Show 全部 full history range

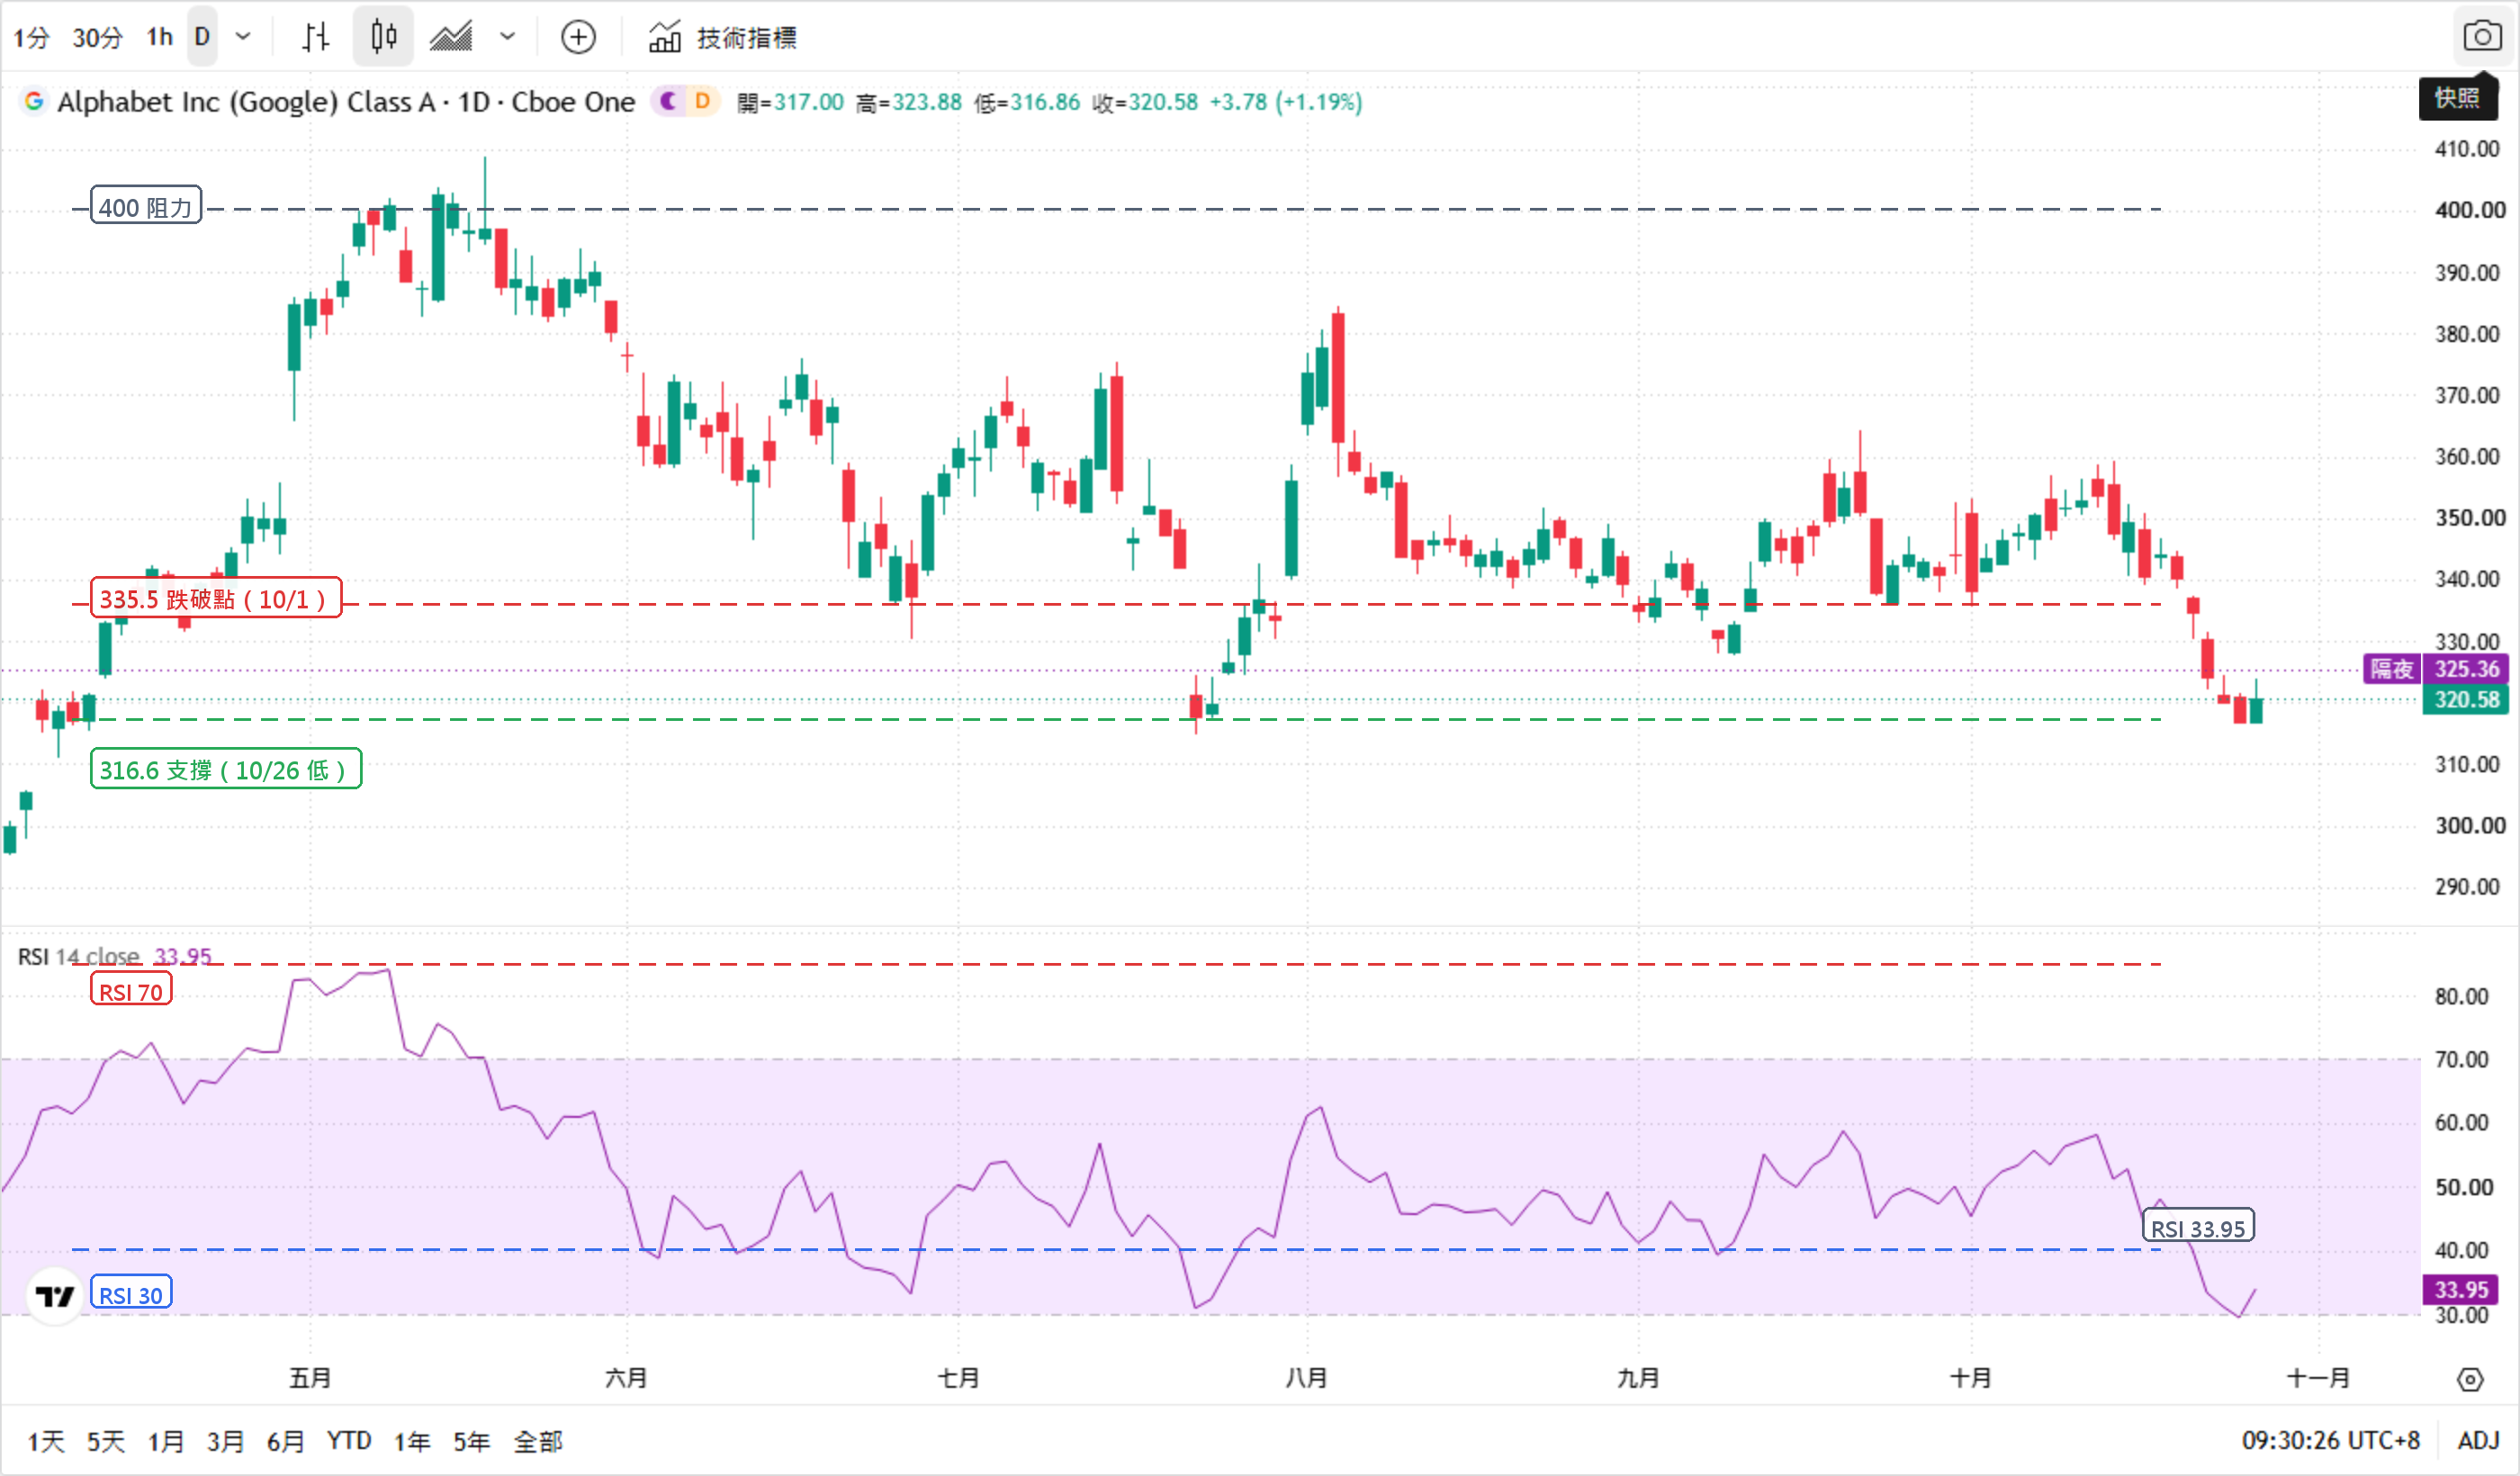coord(538,1441)
